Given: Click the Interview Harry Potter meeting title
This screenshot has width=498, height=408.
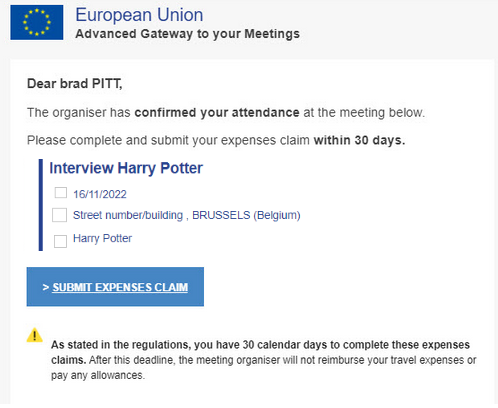Looking at the screenshot, I should click(126, 168).
